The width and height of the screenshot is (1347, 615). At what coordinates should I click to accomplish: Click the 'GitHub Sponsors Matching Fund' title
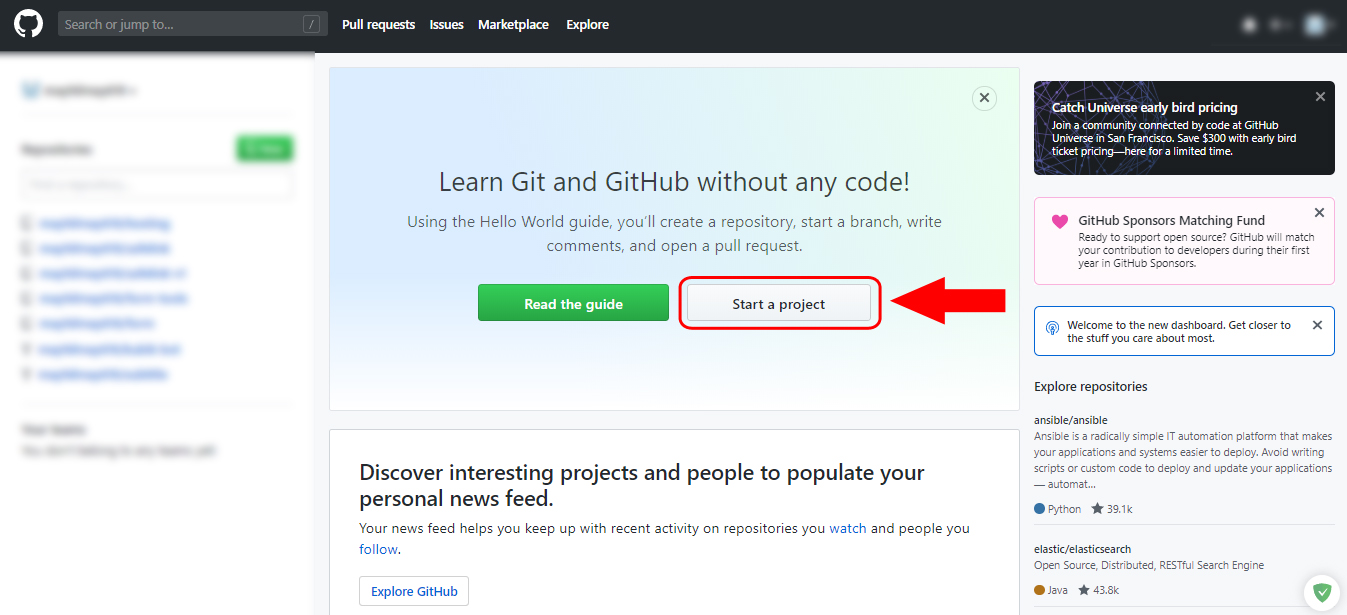tap(1171, 220)
